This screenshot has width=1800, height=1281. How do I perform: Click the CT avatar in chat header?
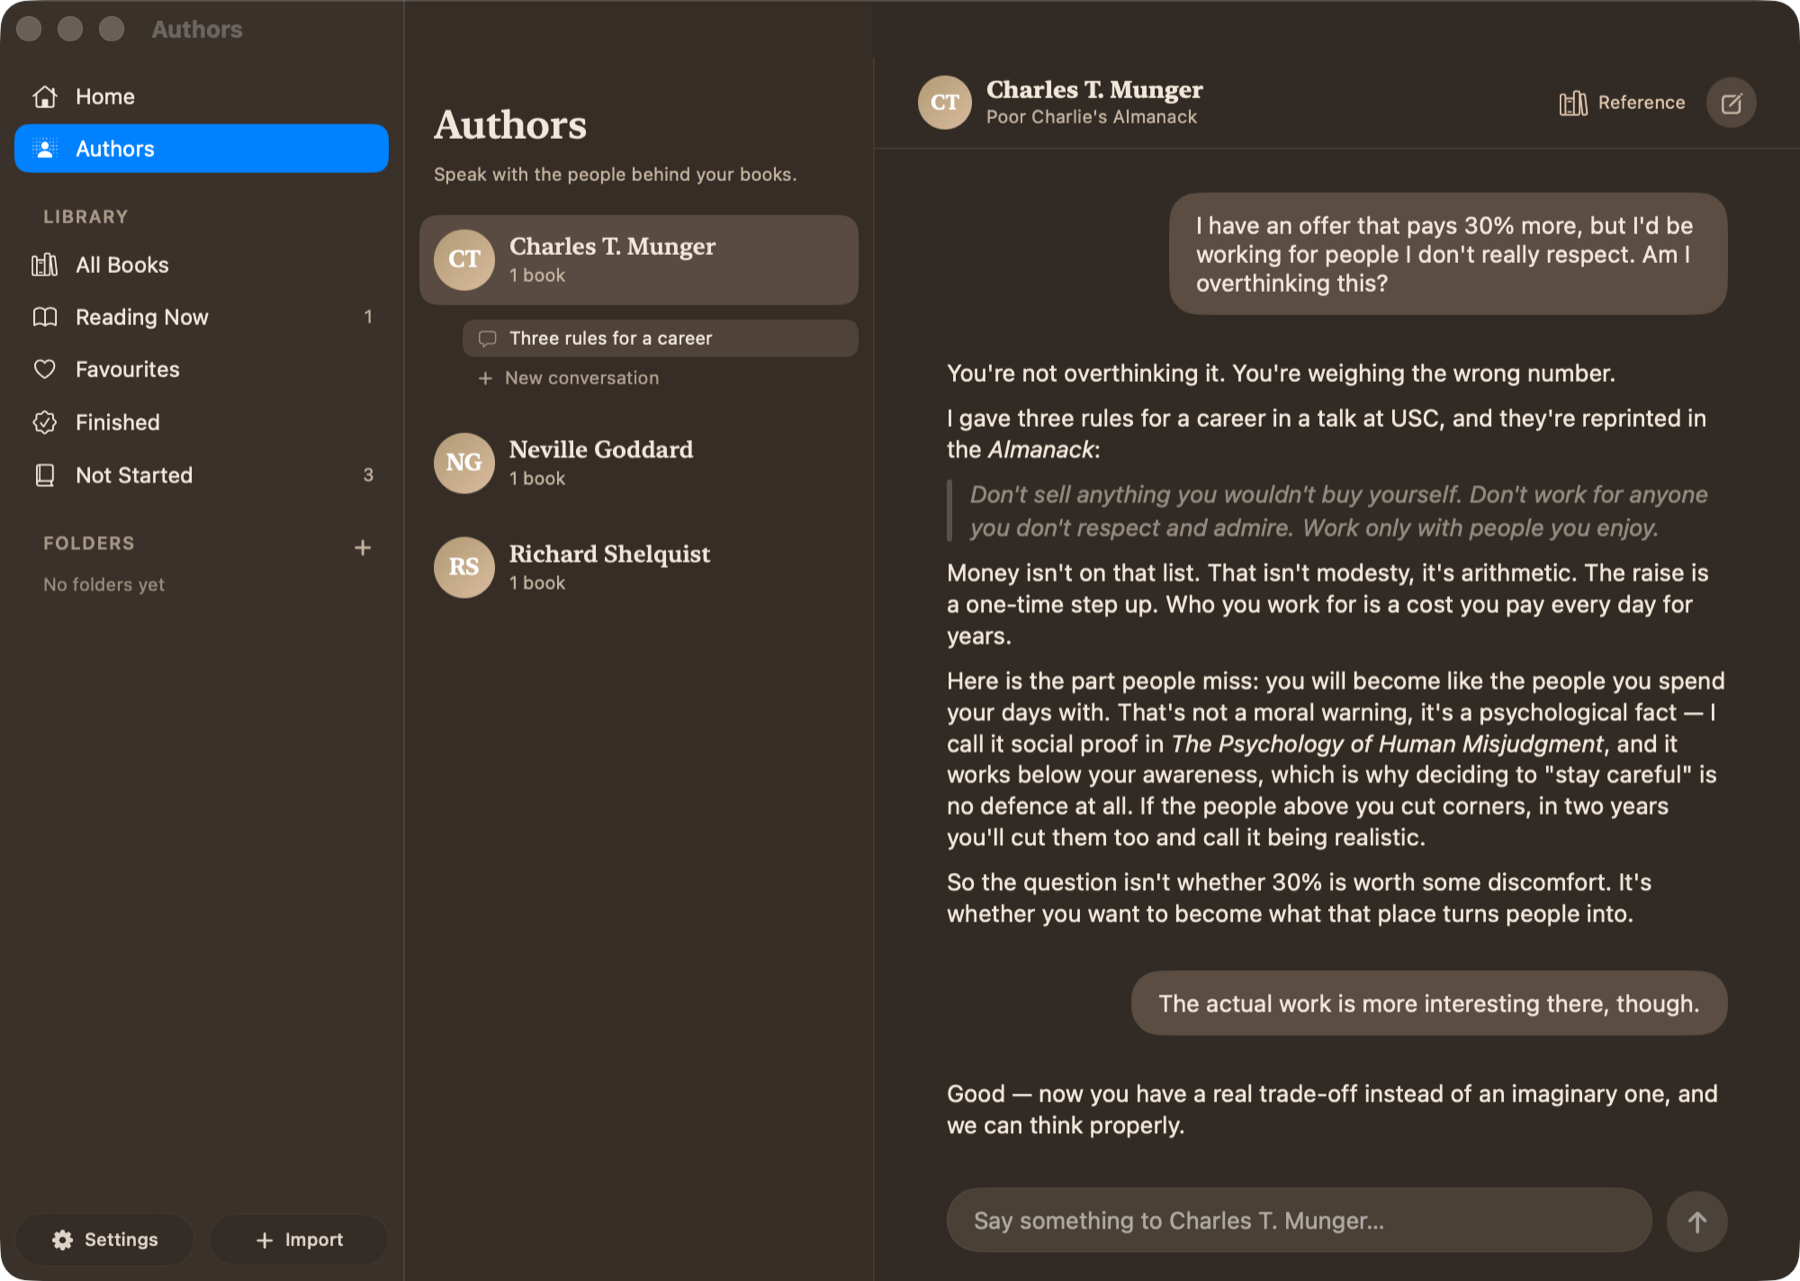[x=945, y=102]
